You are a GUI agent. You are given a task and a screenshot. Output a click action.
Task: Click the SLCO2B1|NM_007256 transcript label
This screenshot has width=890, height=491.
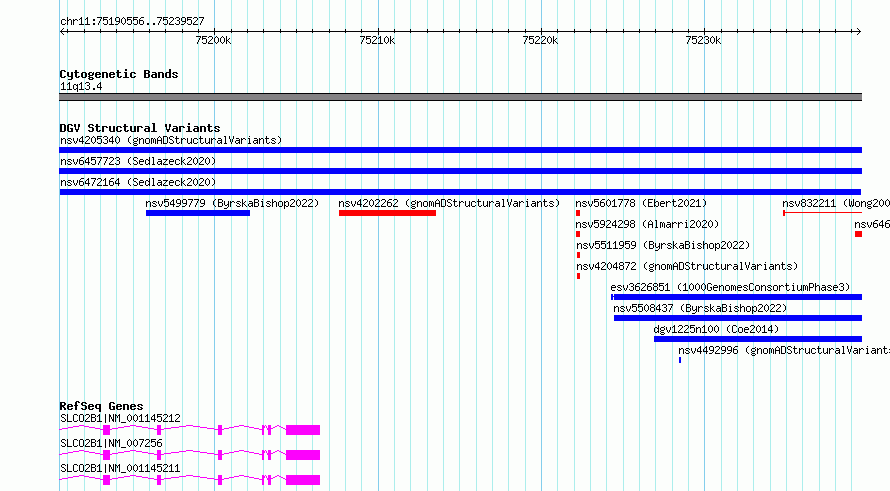(111, 443)
